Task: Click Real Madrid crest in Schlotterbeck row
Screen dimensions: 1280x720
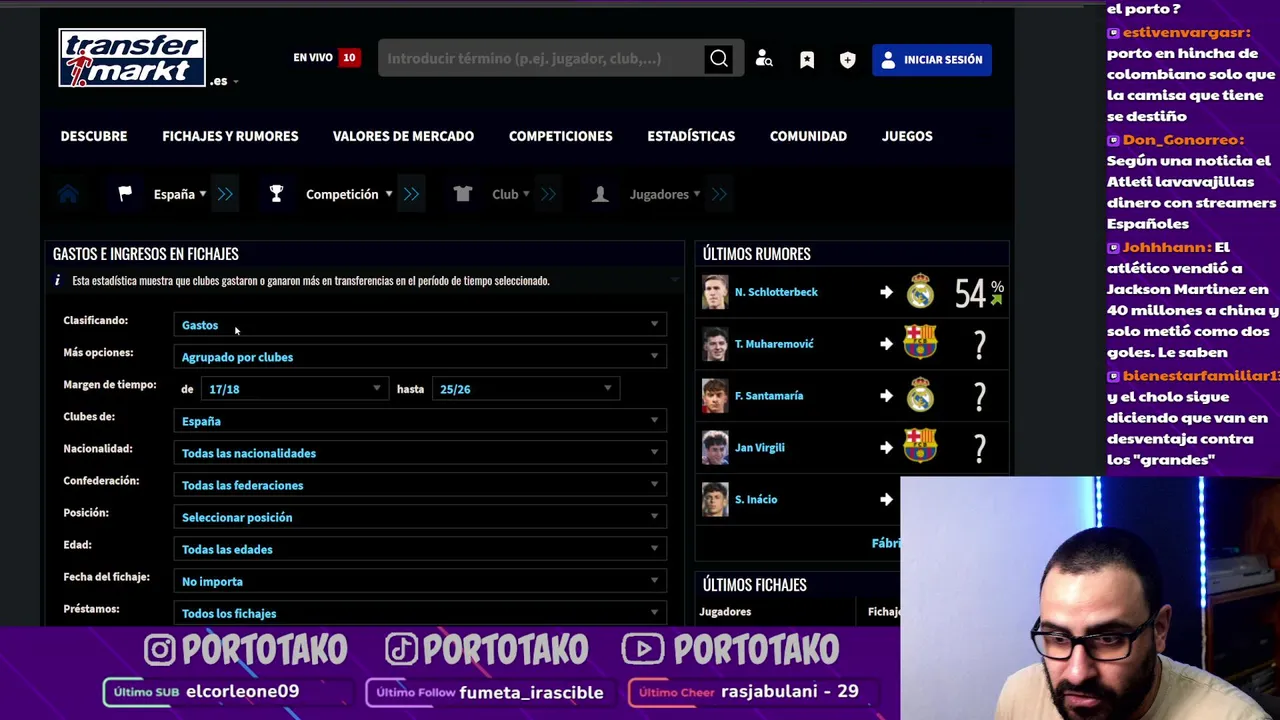Action: coord(920,291)
